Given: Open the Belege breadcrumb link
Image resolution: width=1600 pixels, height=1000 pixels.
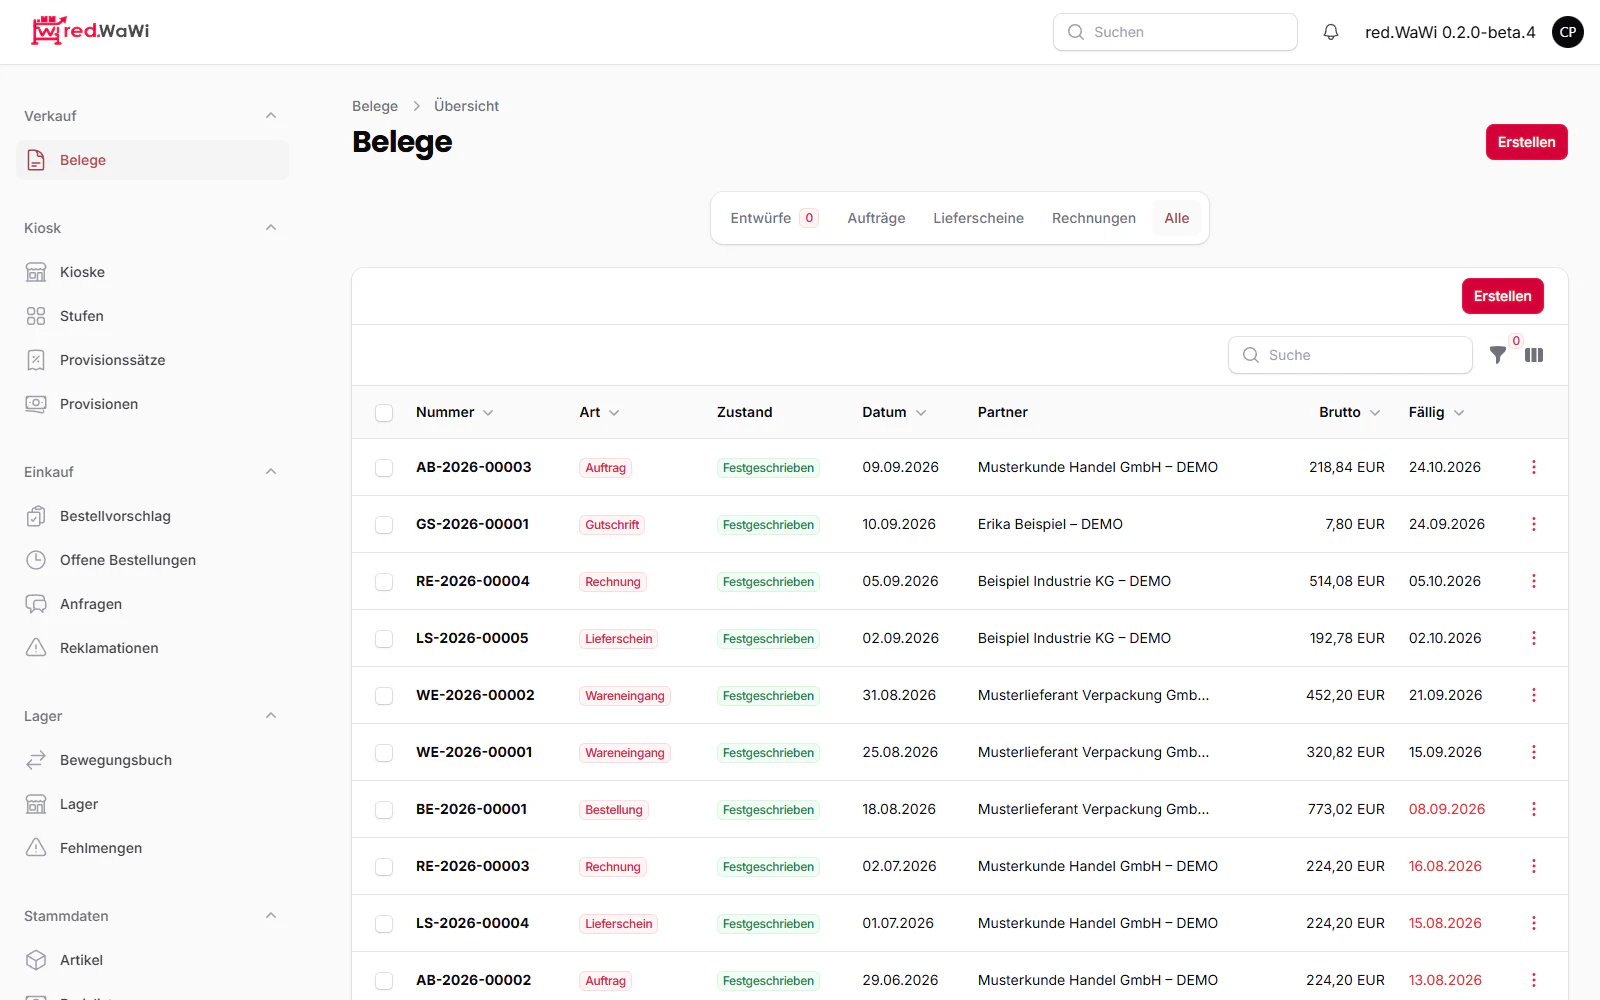Looking at the screenshot, I should pos(375,106).
